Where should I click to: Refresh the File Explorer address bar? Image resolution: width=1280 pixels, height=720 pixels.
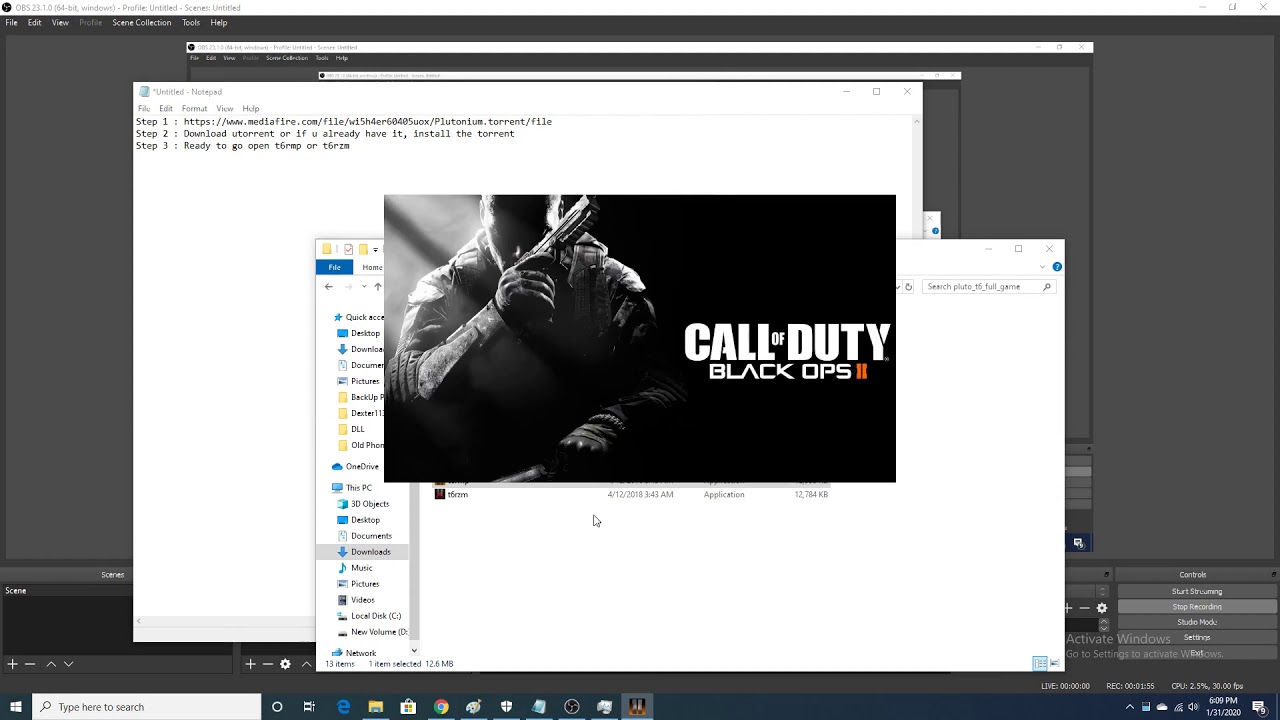click(908, 286)
